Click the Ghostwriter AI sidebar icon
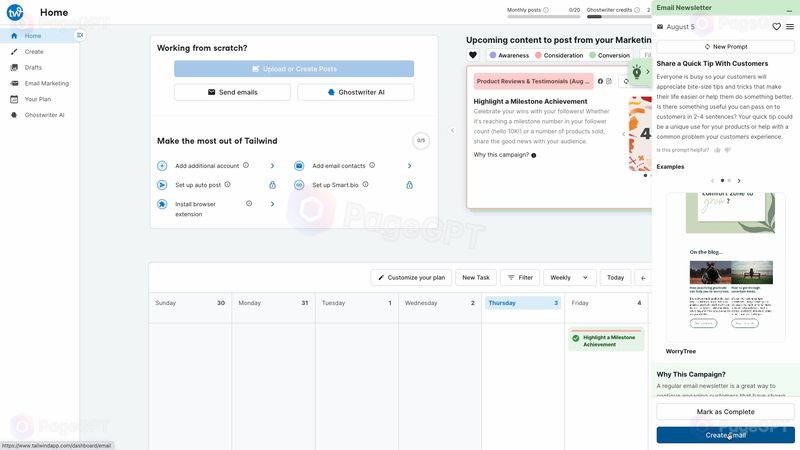 coord(14,115)
